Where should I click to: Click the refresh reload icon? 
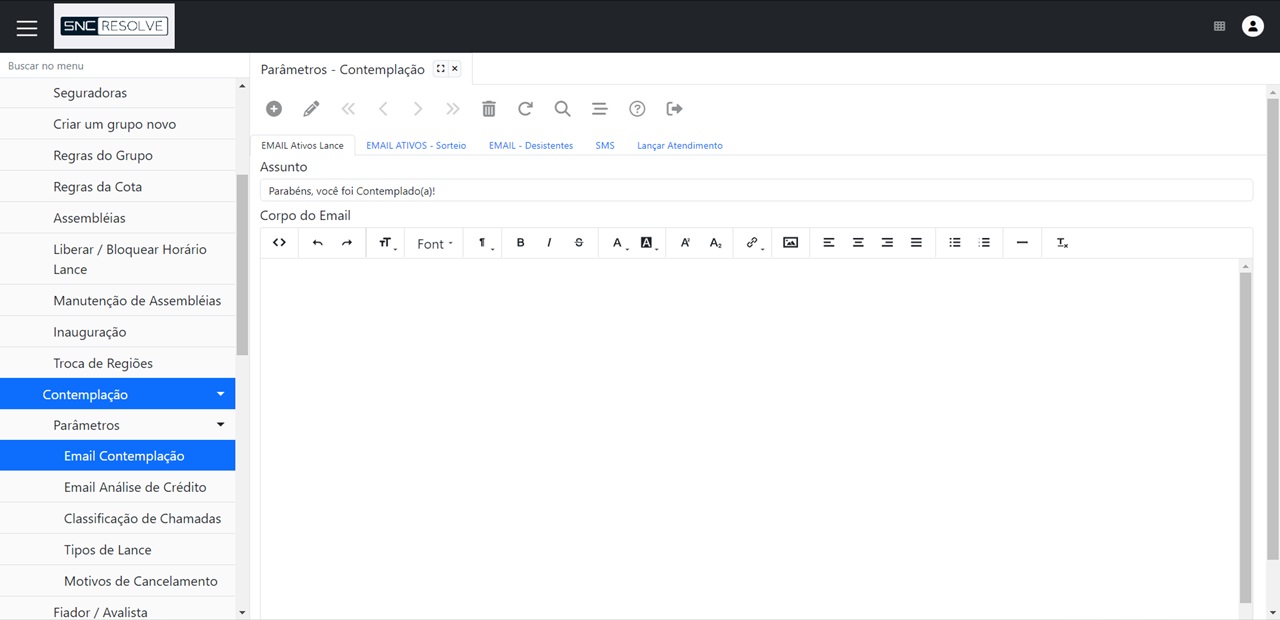(525, 109)
